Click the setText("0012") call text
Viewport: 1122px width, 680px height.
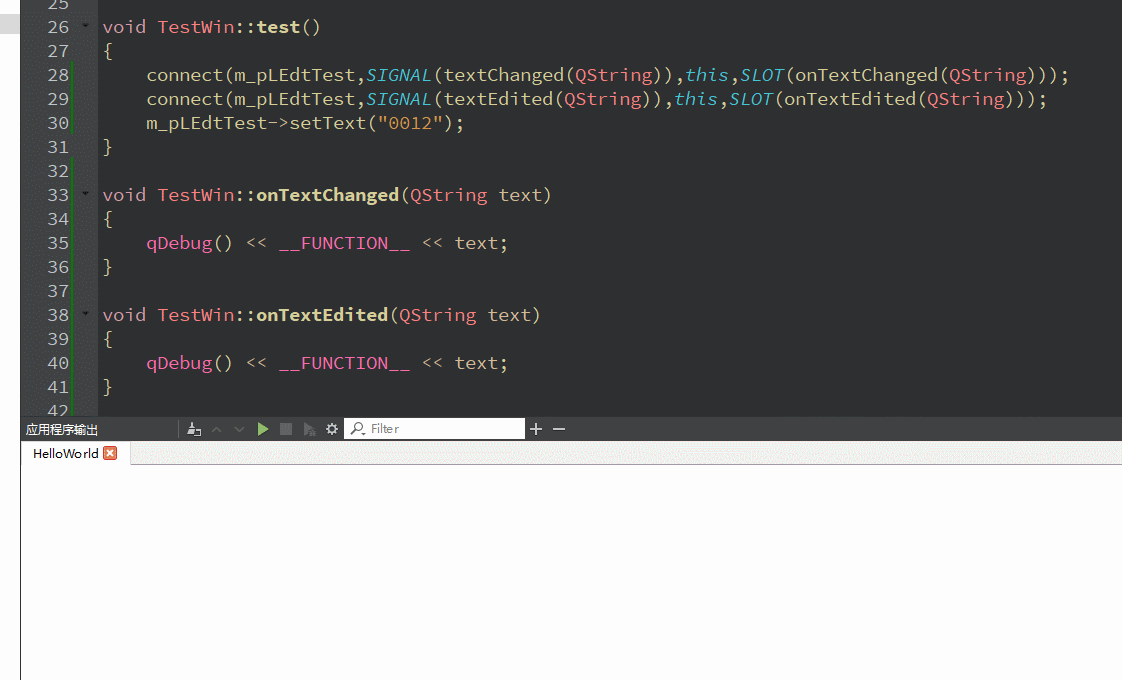coord(371,123)
